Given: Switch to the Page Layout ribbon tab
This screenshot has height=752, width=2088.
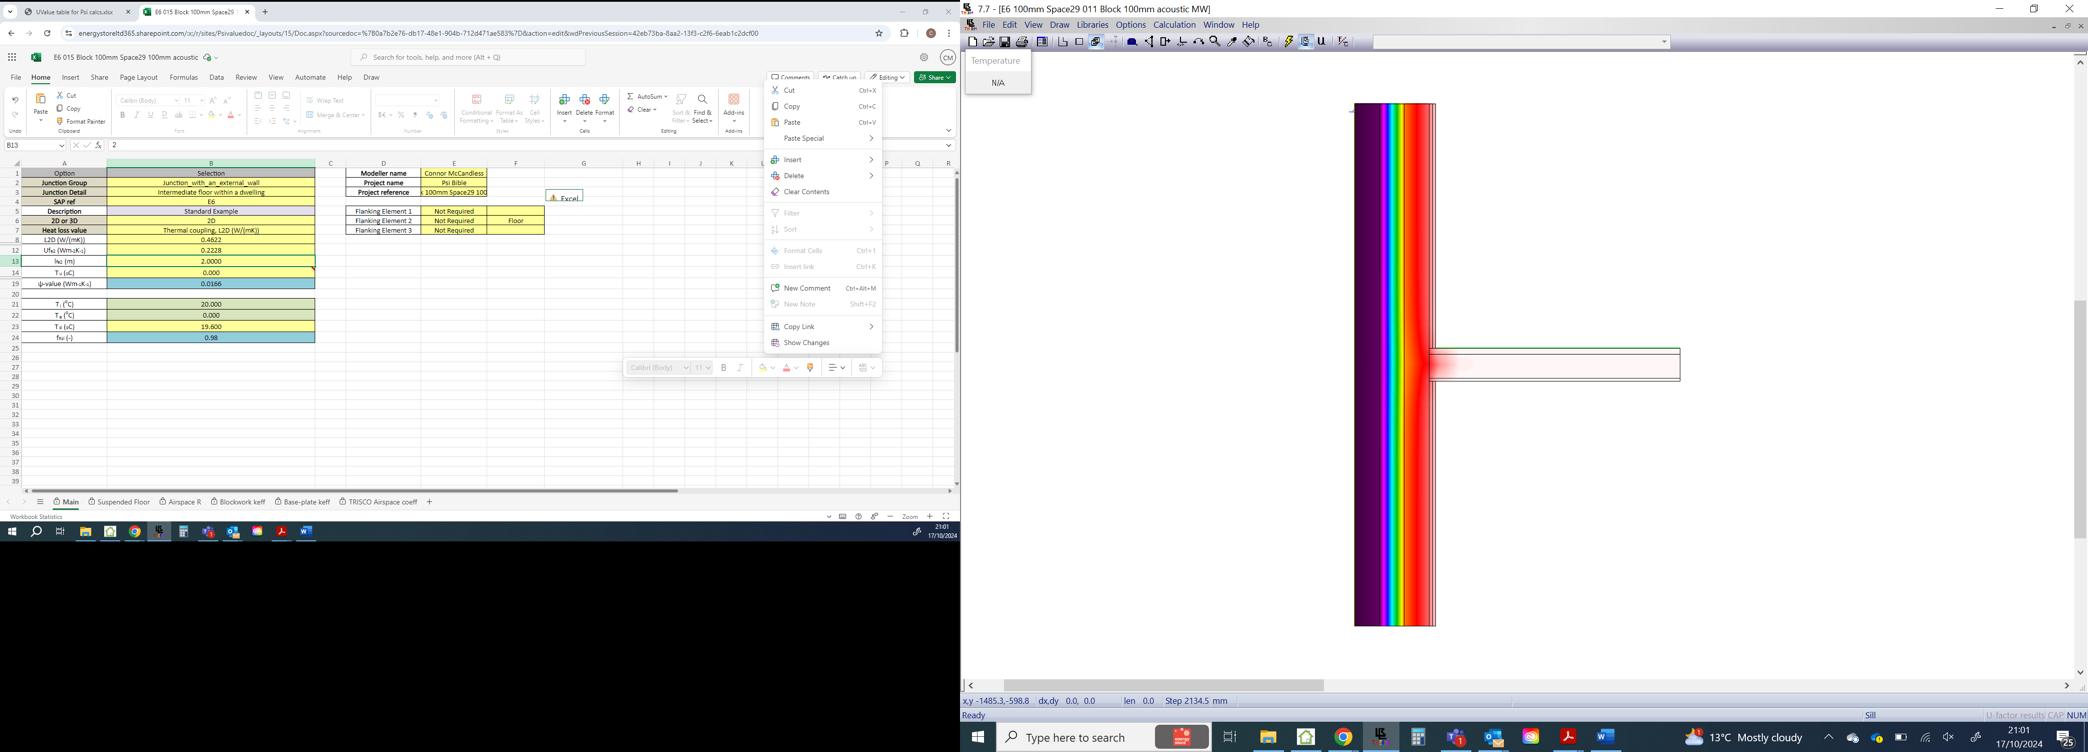Looking at the screenshot, I should pos(139,78).
